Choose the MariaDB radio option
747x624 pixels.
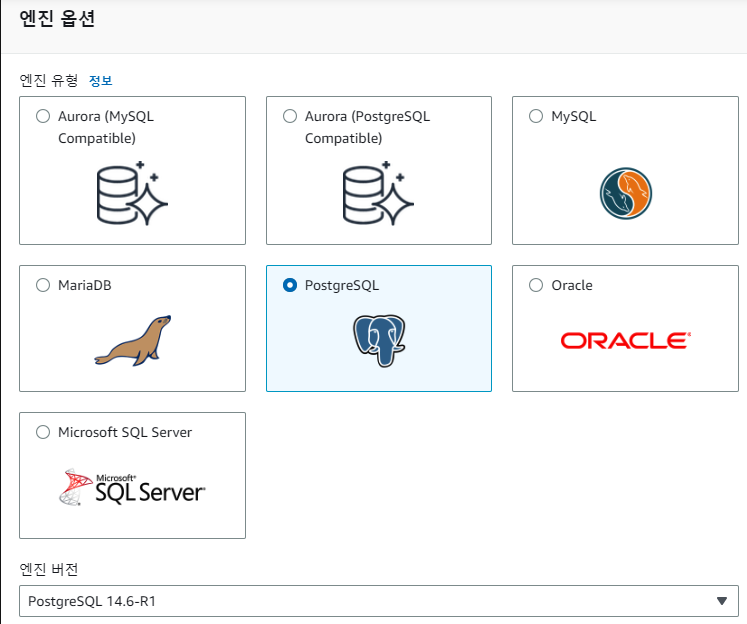point(43,285)
